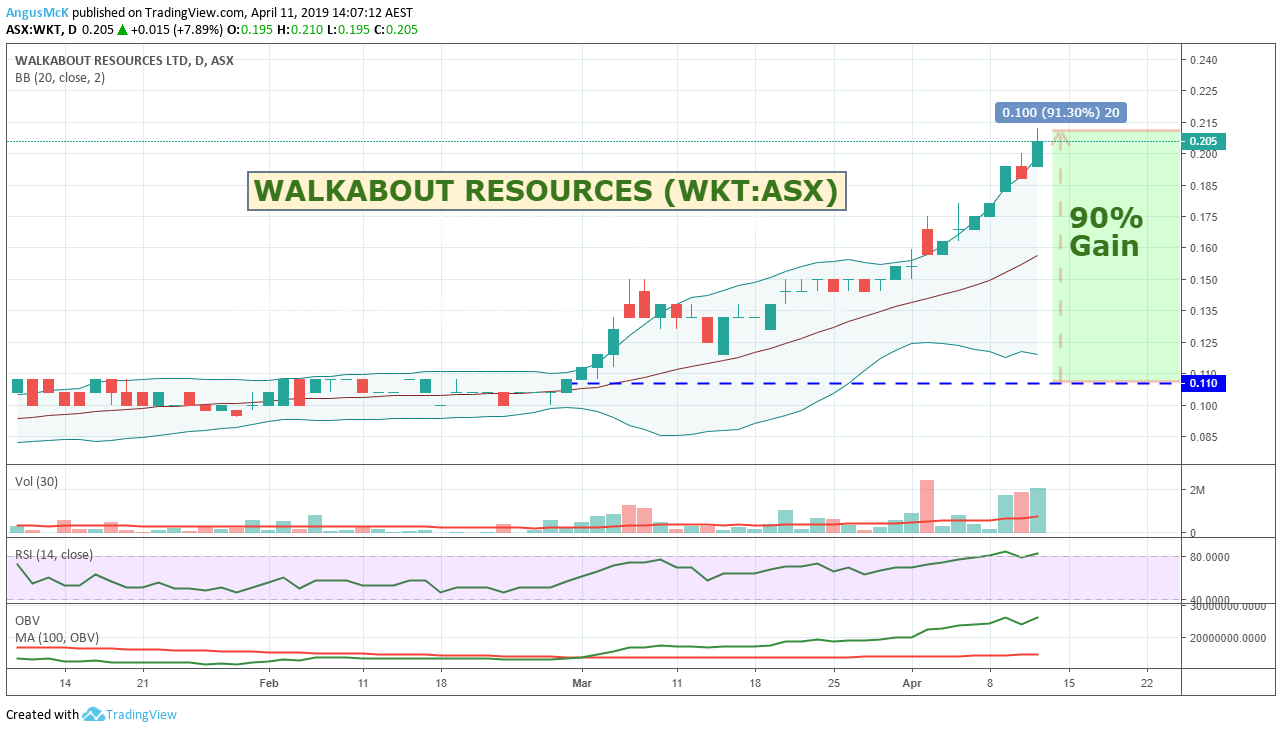The height and width of the screenshot is (732, 1282).
Task: Click the 2M volume axis label
Action: click(x=1196, y=490)
